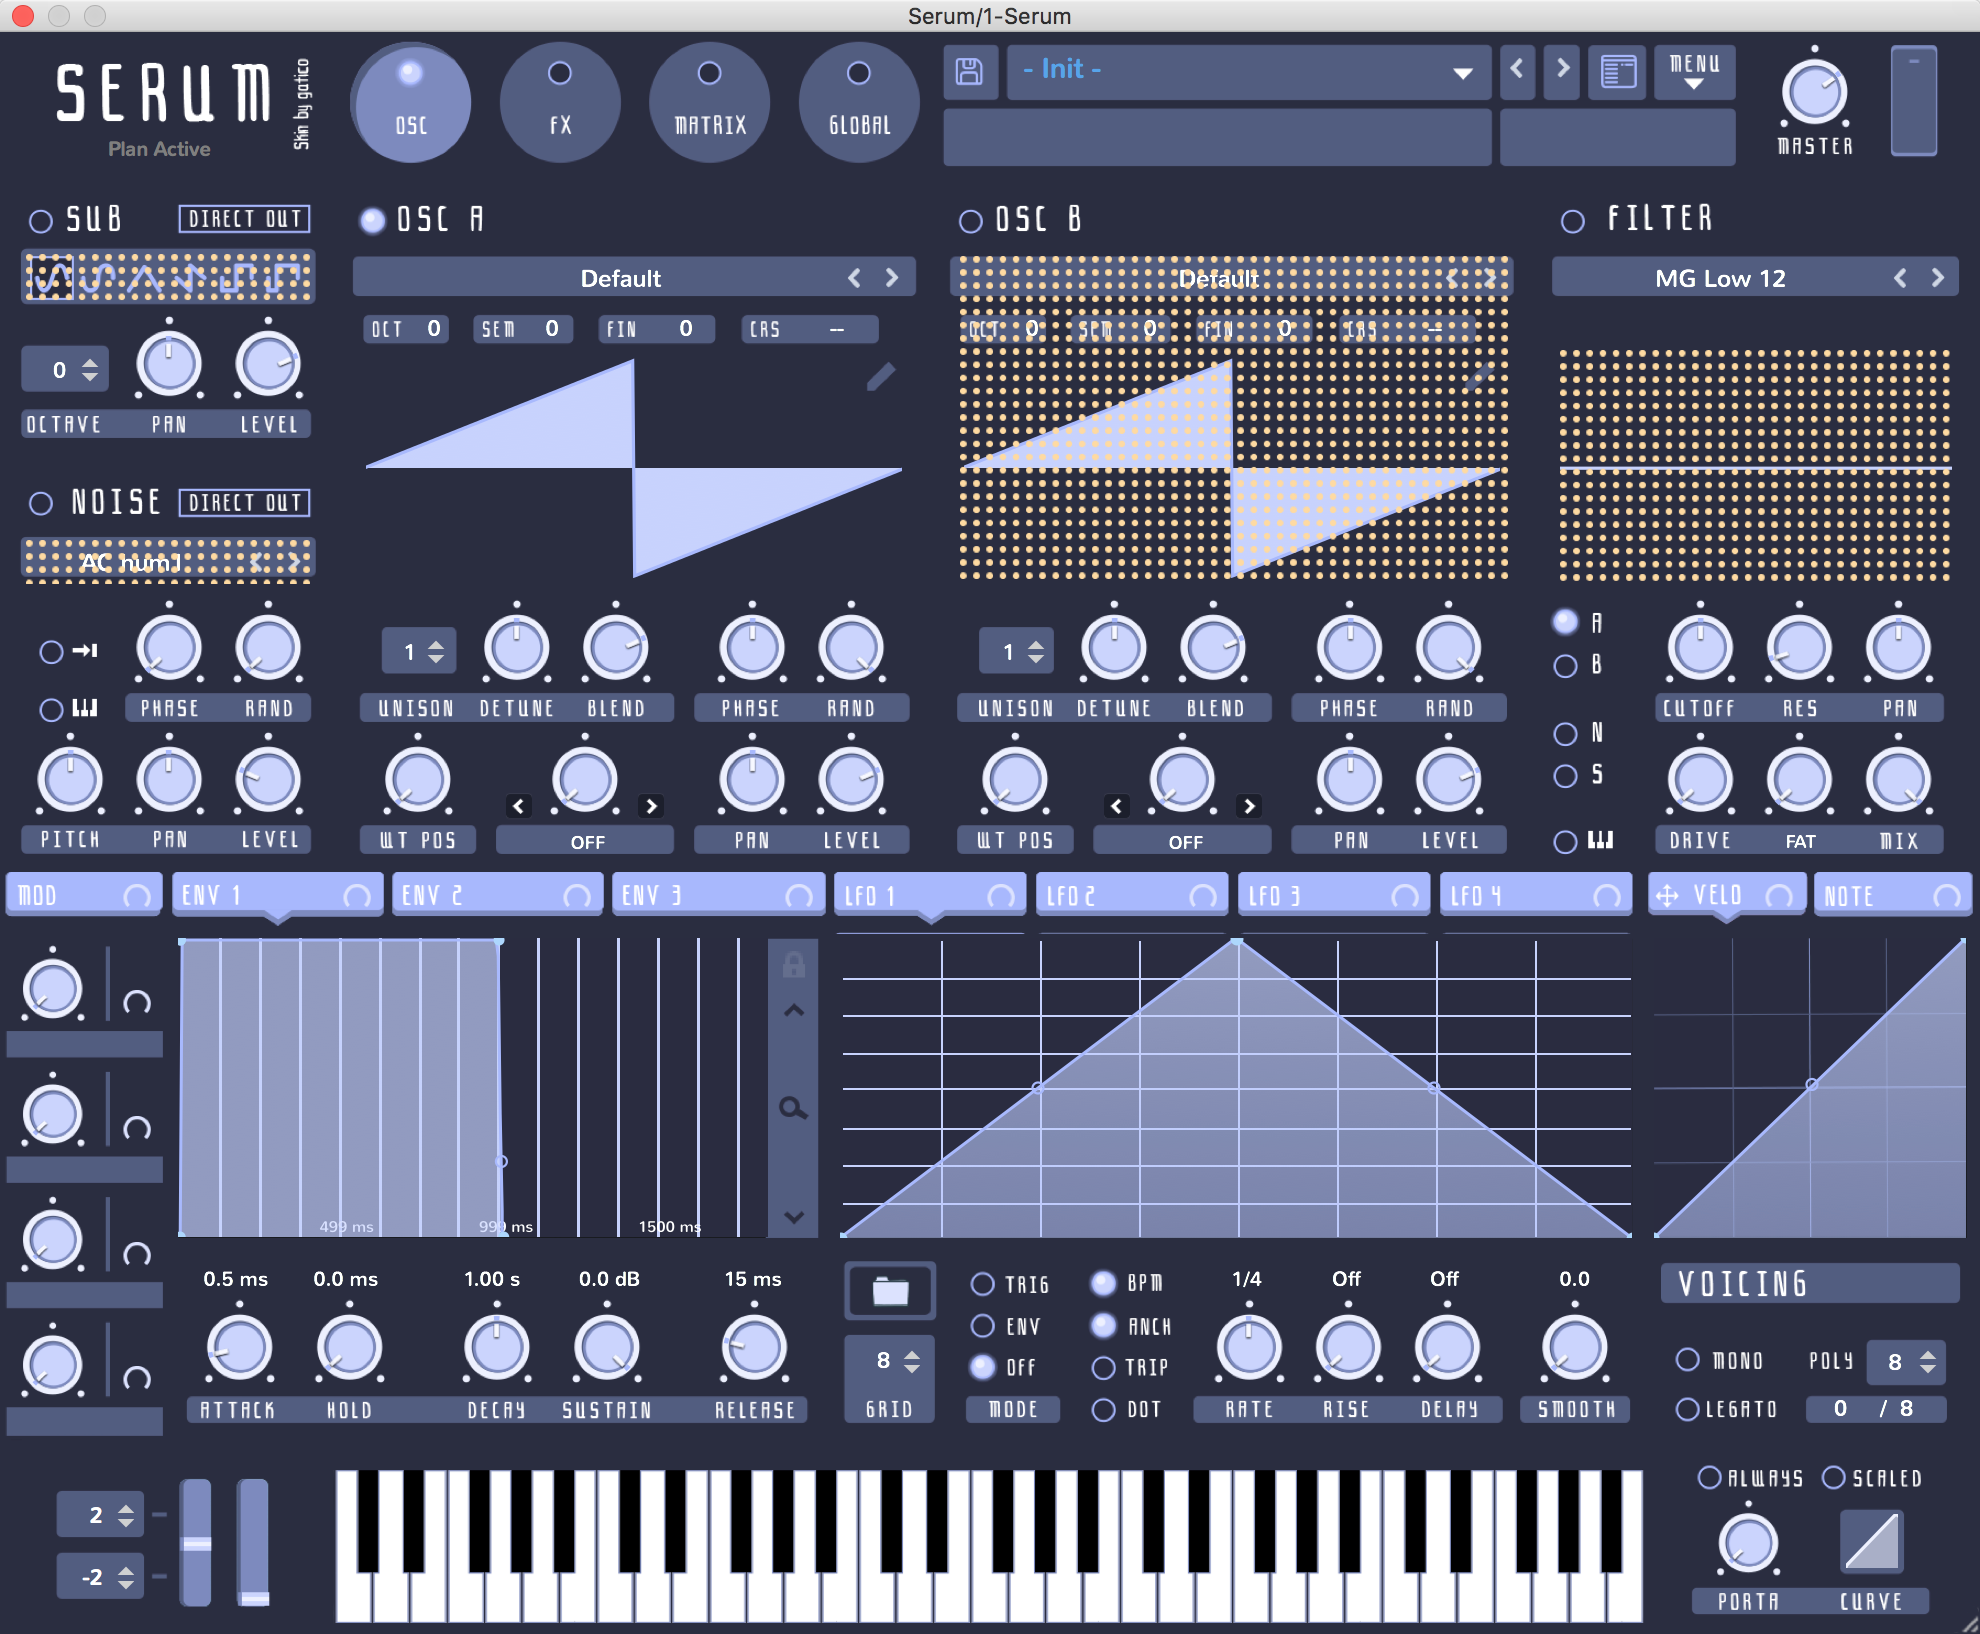Click SUB DIRECT OUT button
1980x1634 pixels.
(x=244, y=219)
